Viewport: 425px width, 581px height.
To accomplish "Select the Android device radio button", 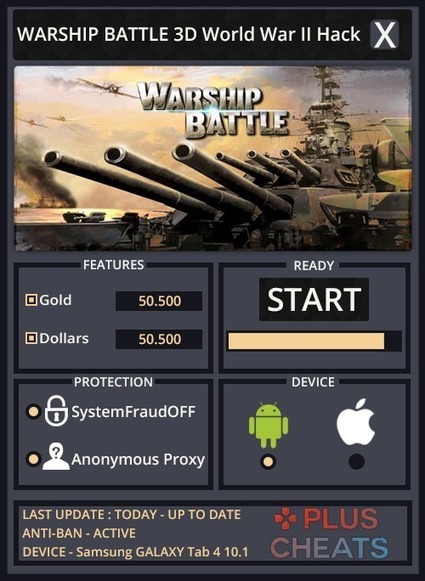I will (268, 462).
